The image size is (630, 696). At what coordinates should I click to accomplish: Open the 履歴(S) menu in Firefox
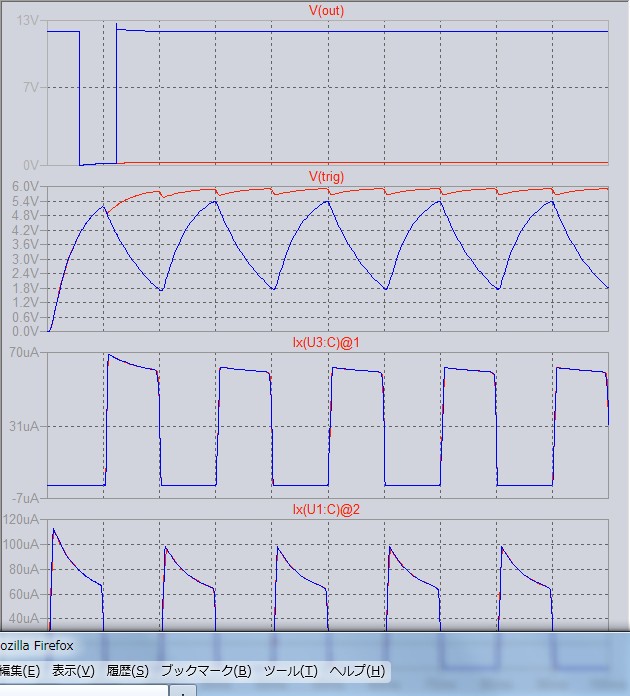click(127, 671)
